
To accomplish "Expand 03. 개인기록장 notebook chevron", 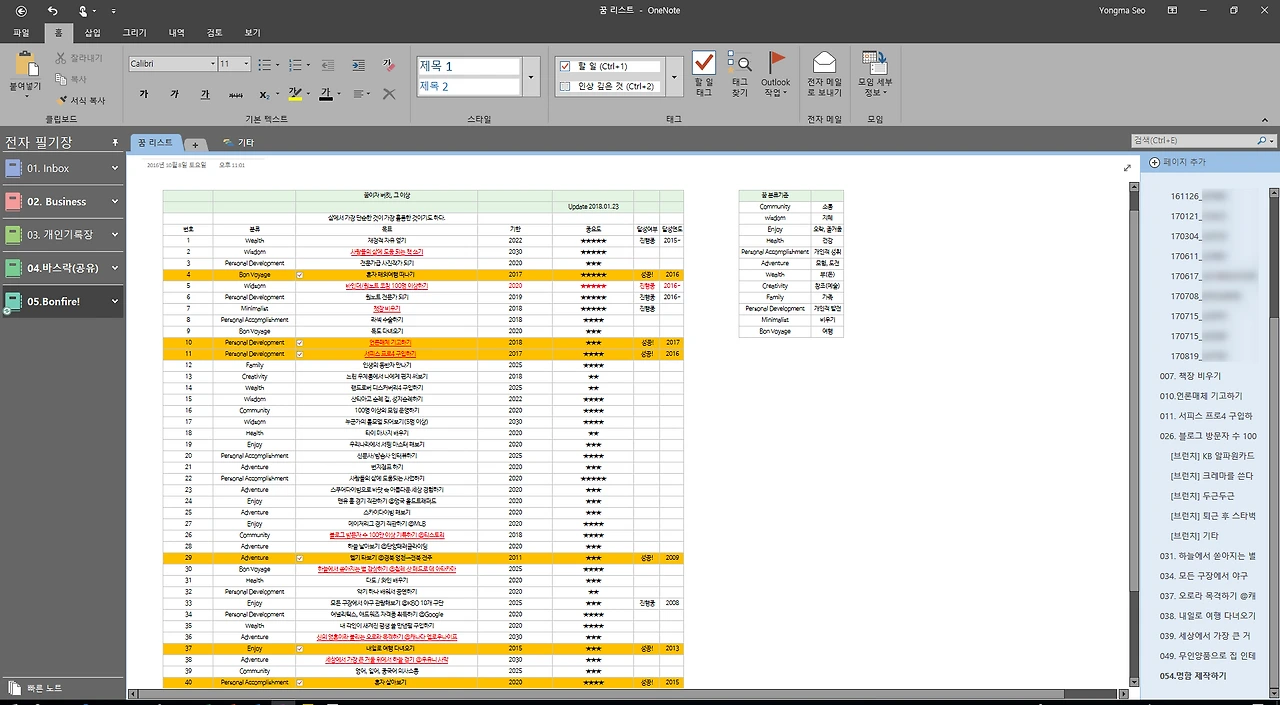I will coord(115,235).
